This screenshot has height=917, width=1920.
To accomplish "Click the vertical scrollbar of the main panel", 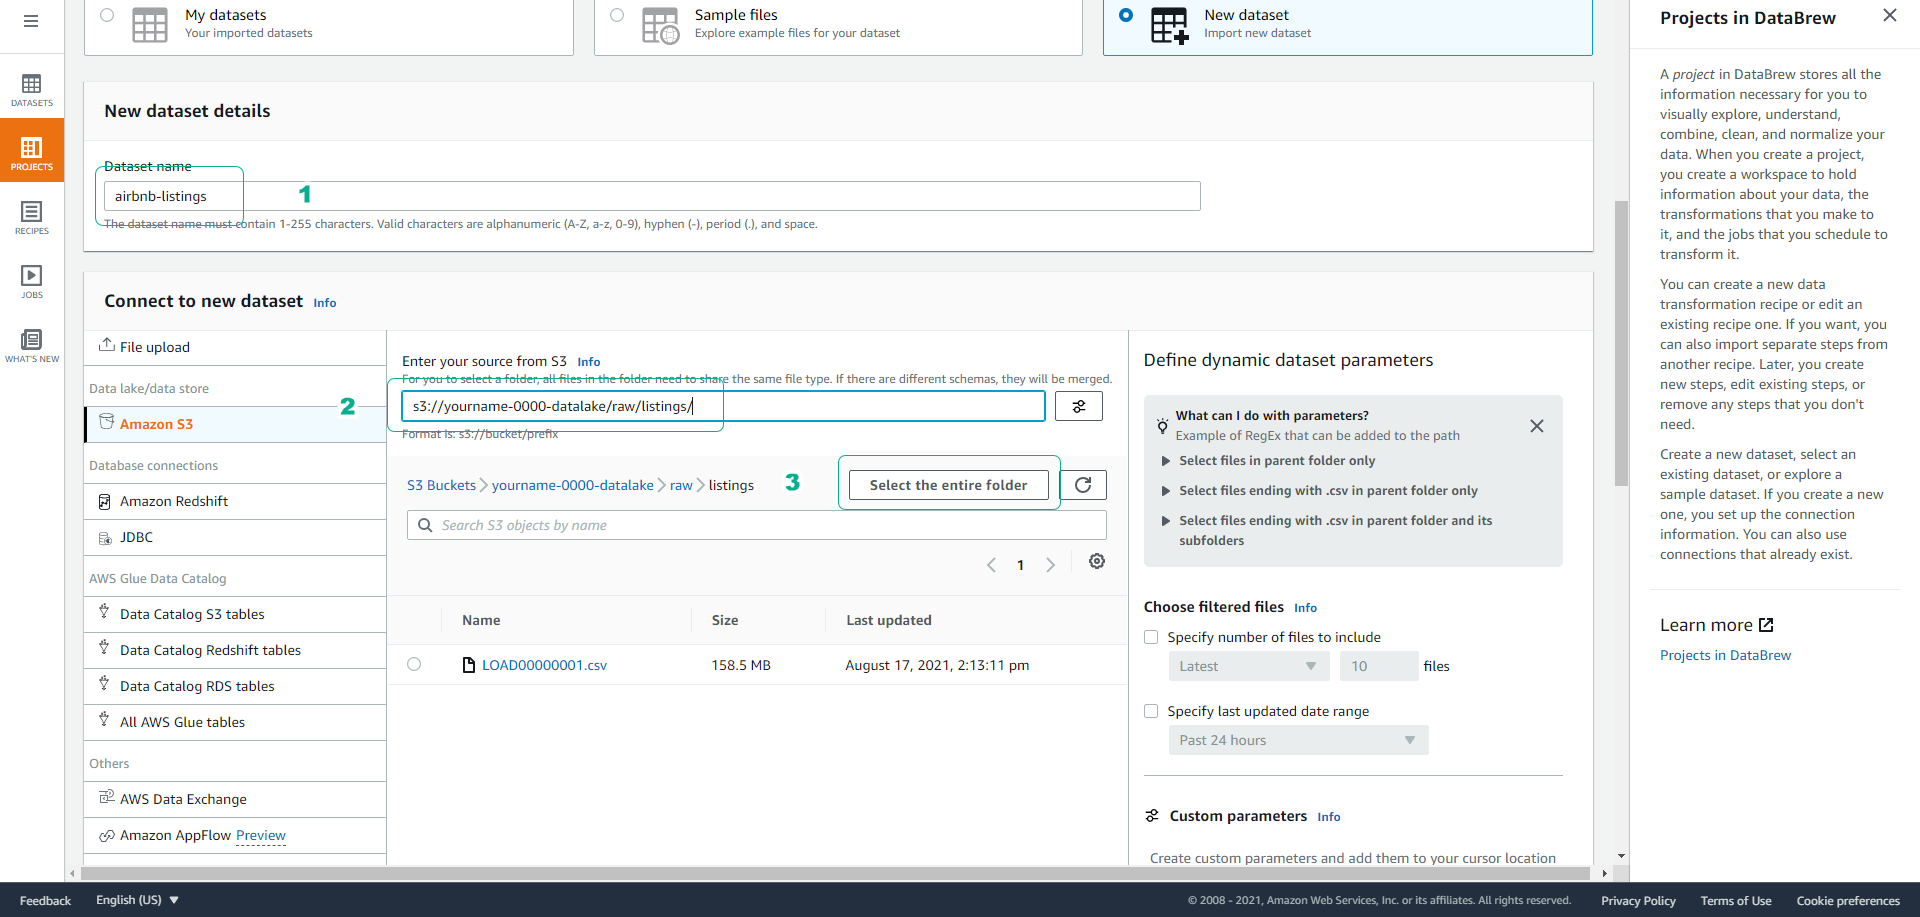I will (1621, 343).
